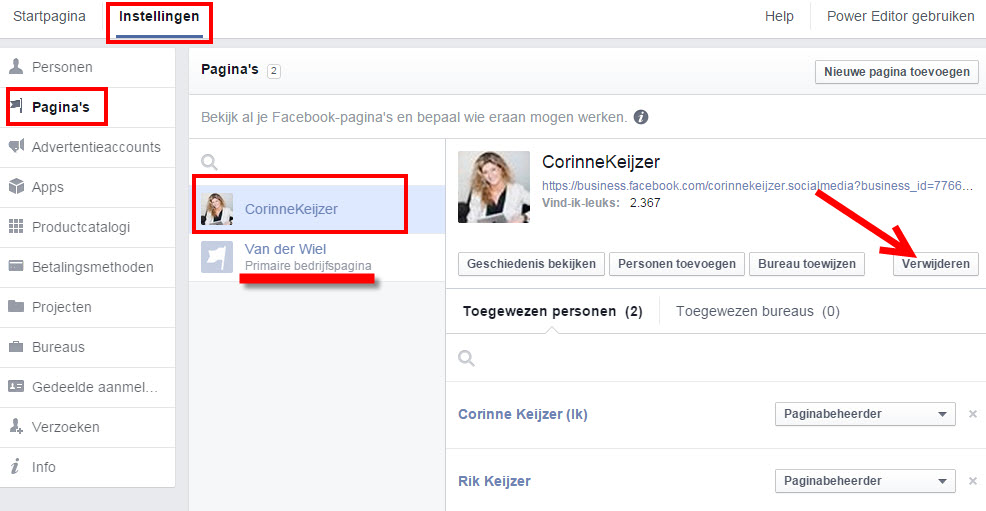Remove Corinne Keijzer with the x button

click(972, 414)
